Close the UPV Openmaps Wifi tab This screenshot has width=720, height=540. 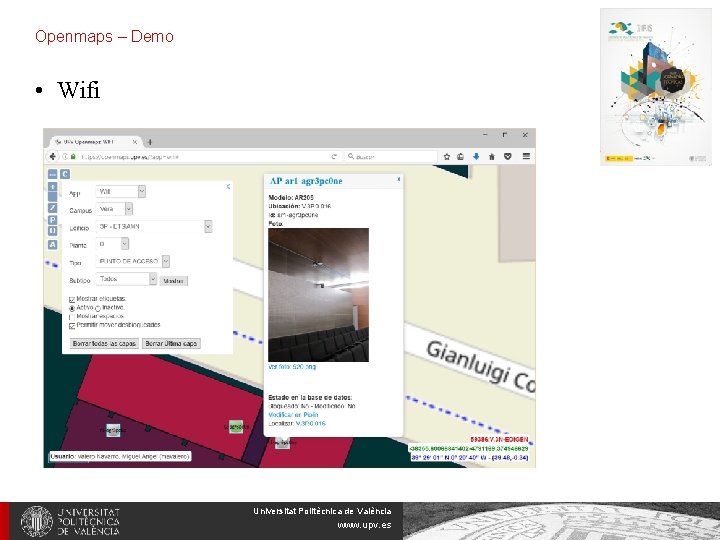[135, 142]
